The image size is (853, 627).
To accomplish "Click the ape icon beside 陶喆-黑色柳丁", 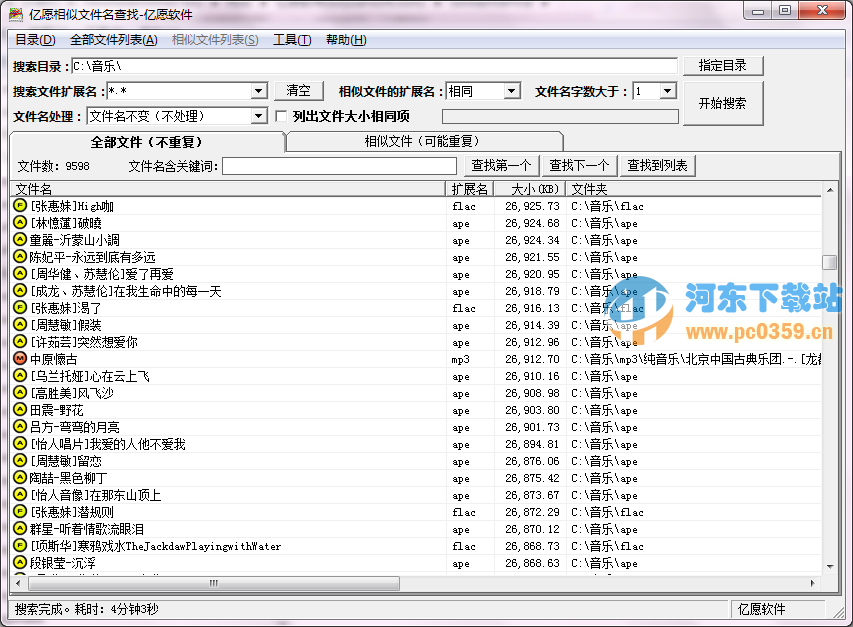I will [18, 478].
